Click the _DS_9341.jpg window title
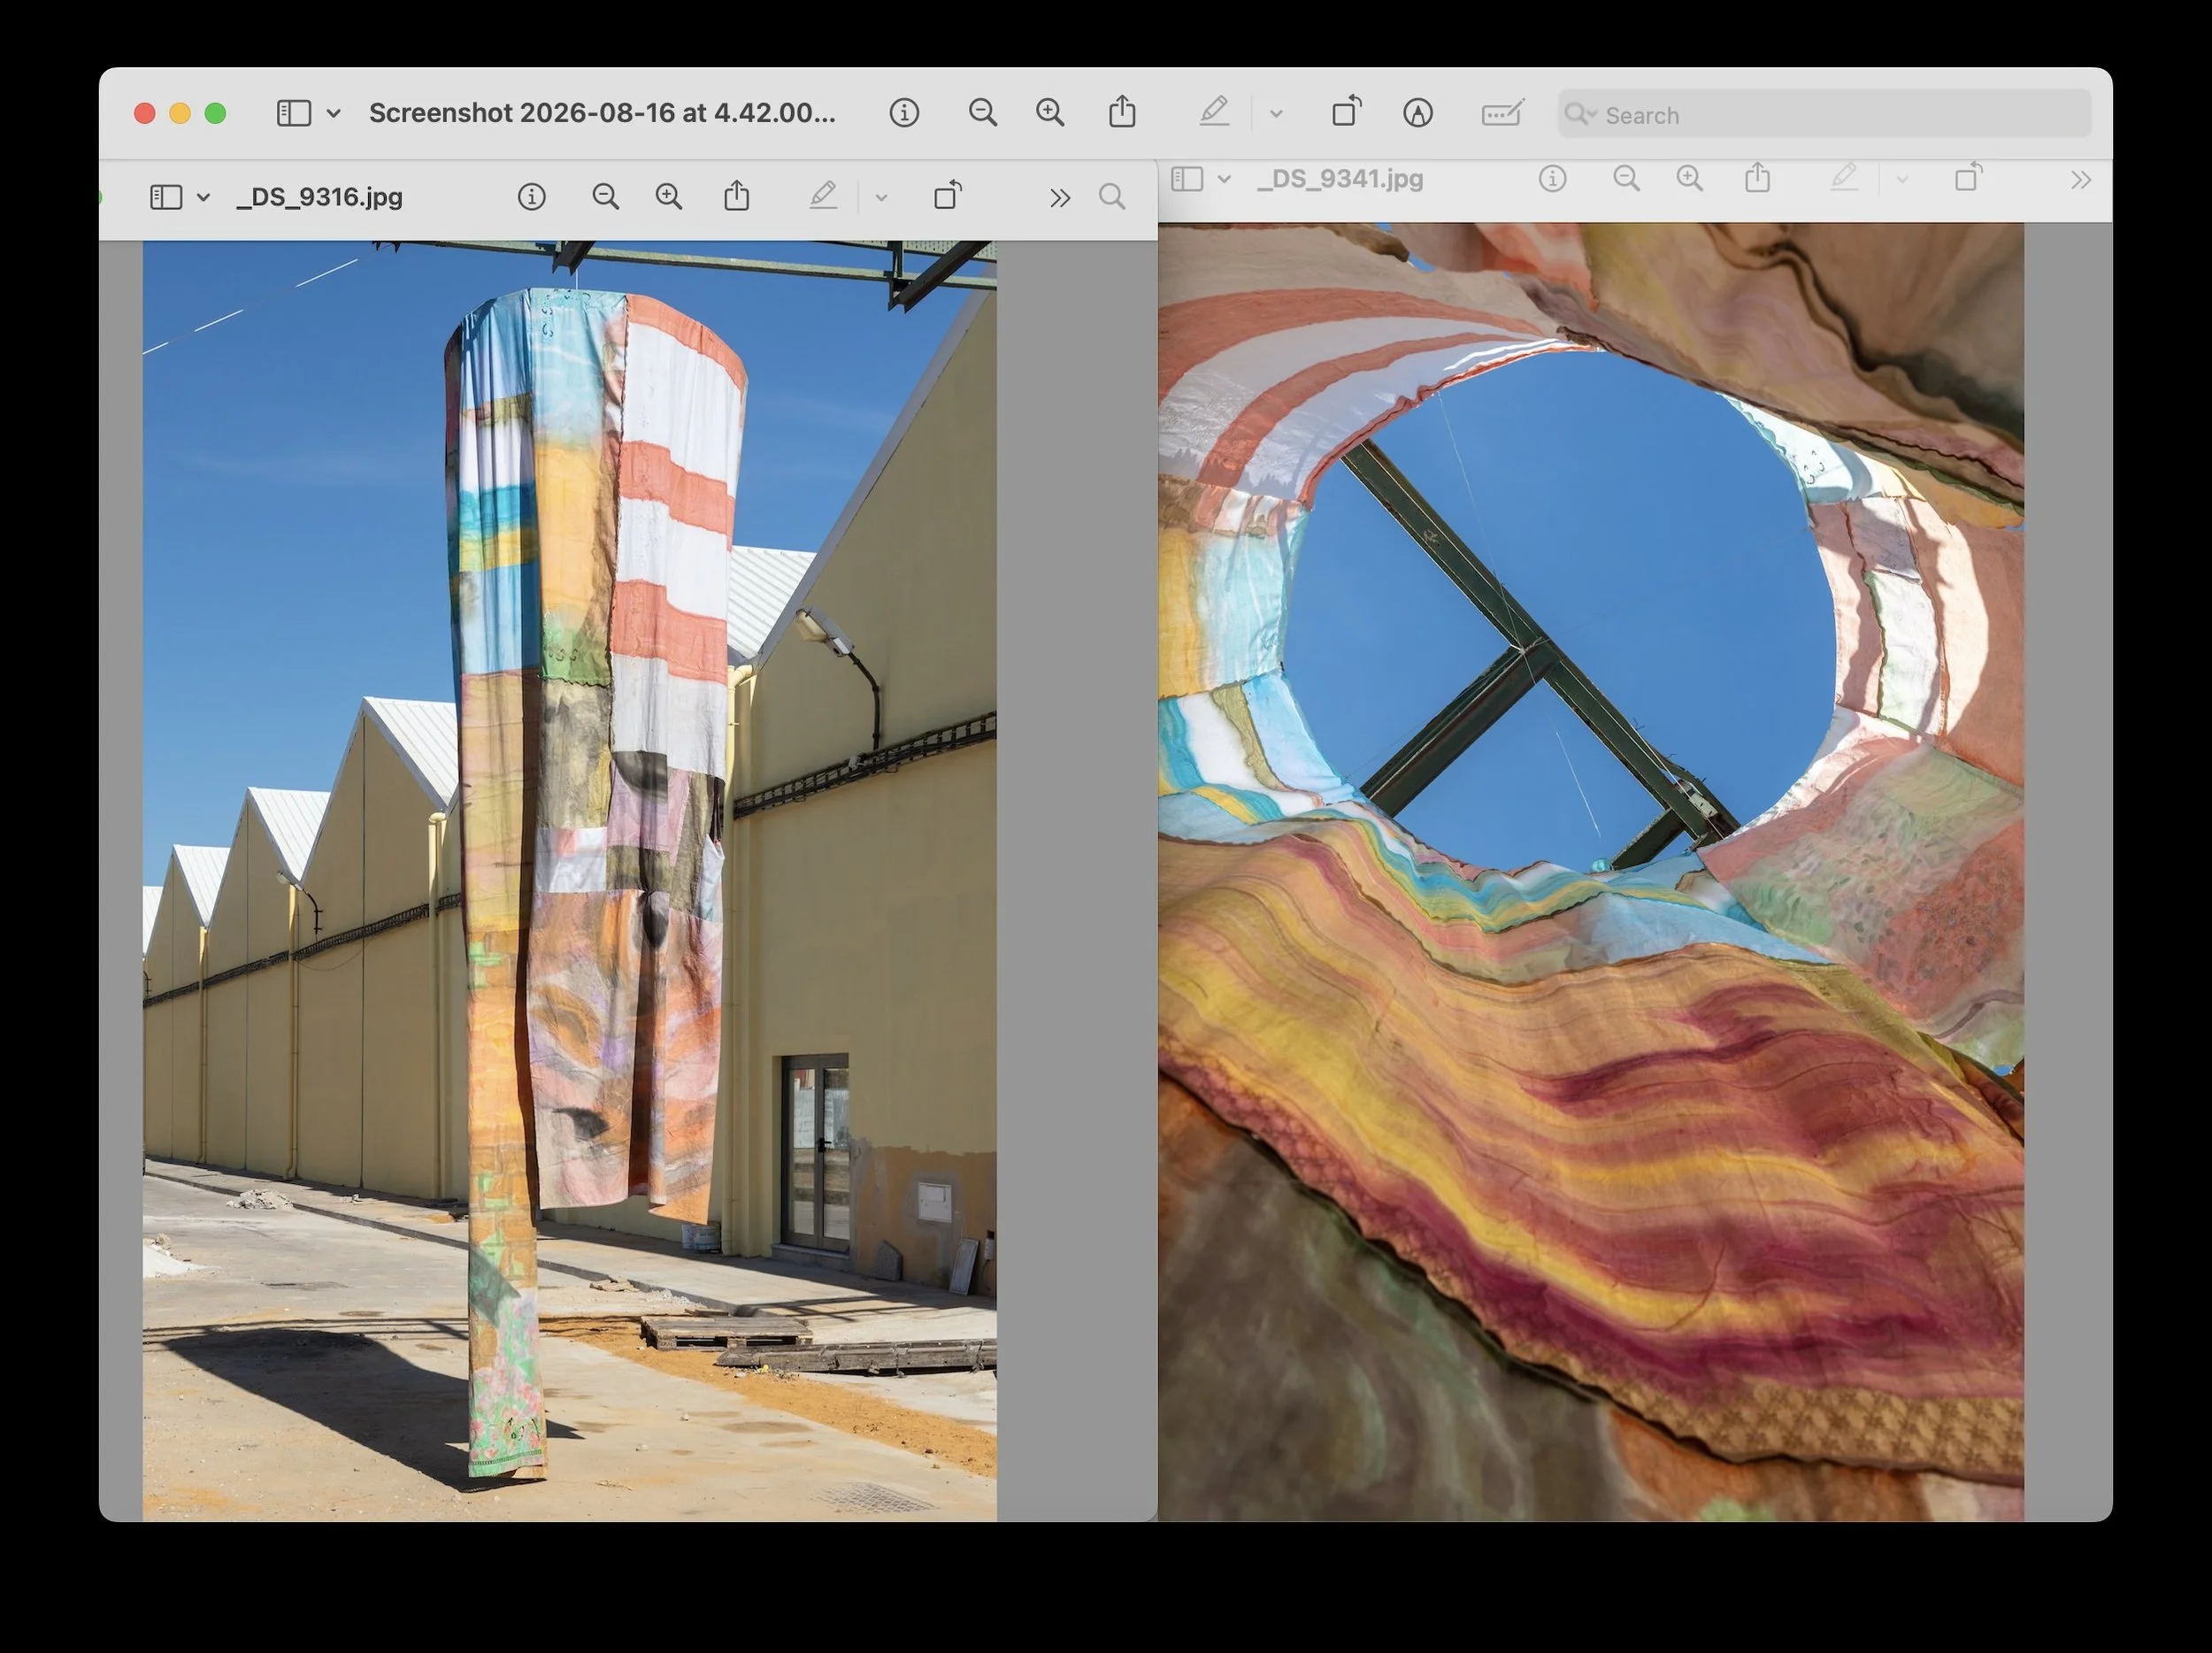Image resolution: width=2212 pixels, height=1653 pixels. [1340, 179]
